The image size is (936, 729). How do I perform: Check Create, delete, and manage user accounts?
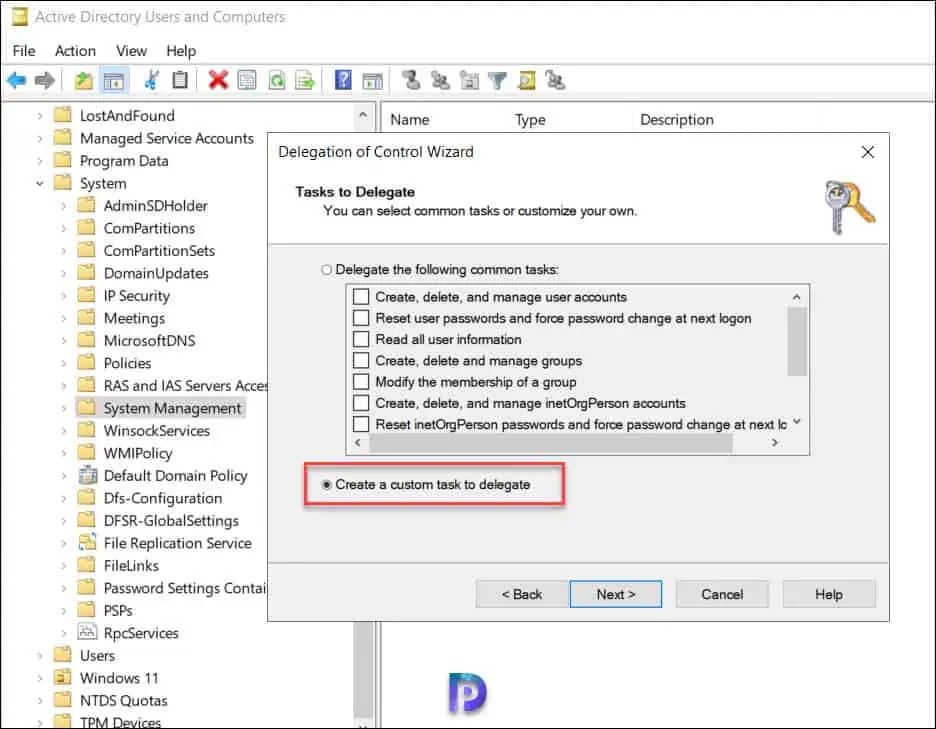tap(361, 297)
